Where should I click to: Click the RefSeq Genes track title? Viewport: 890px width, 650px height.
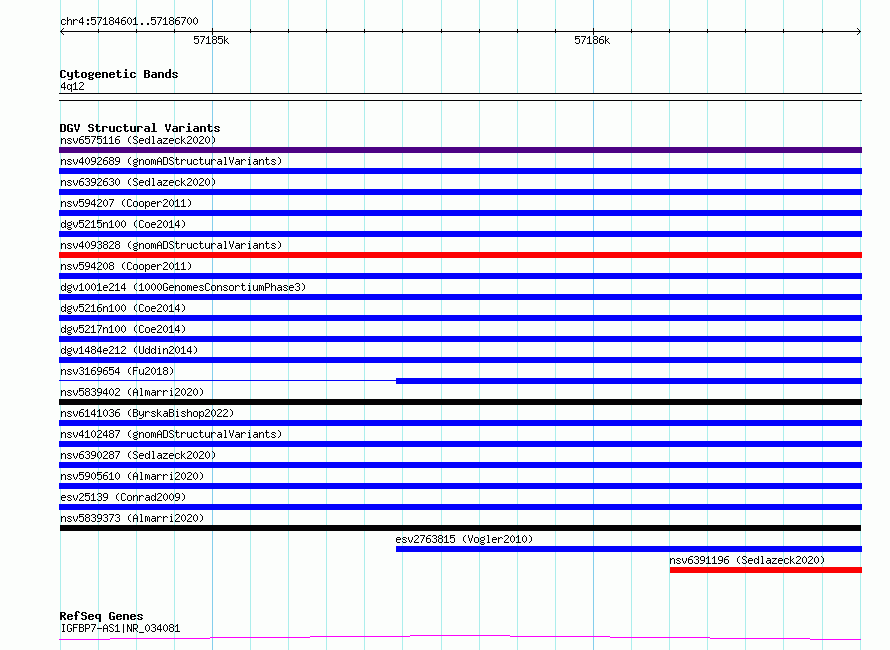[x=101, y=616]
